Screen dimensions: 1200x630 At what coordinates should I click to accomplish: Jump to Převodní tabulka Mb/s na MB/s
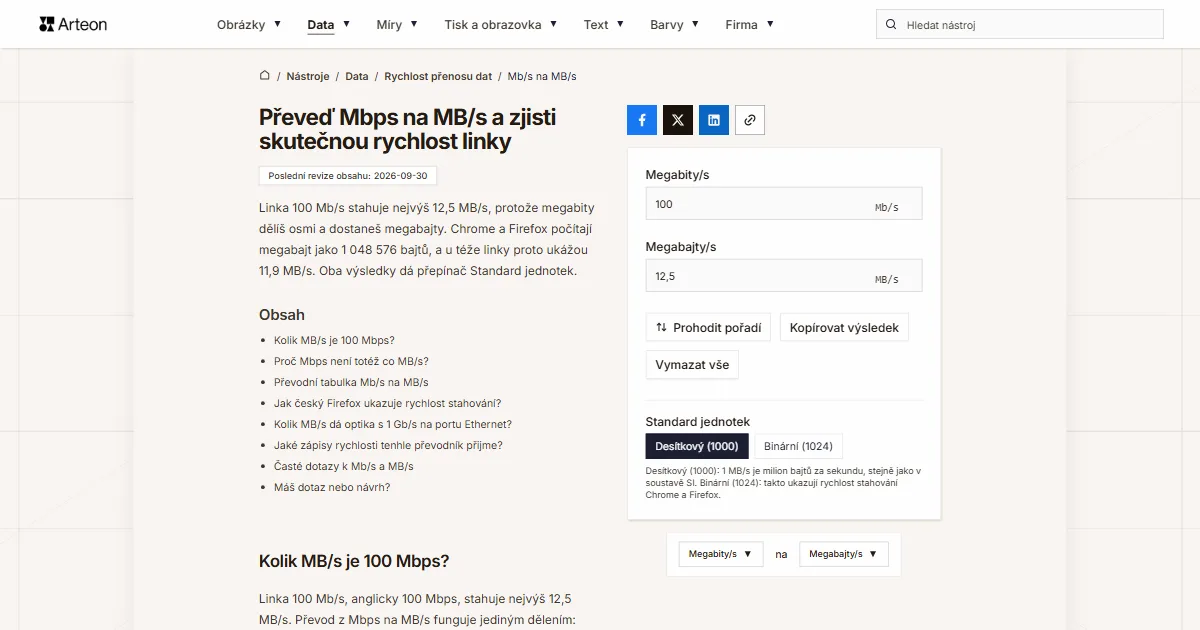[x=351, y=382]
